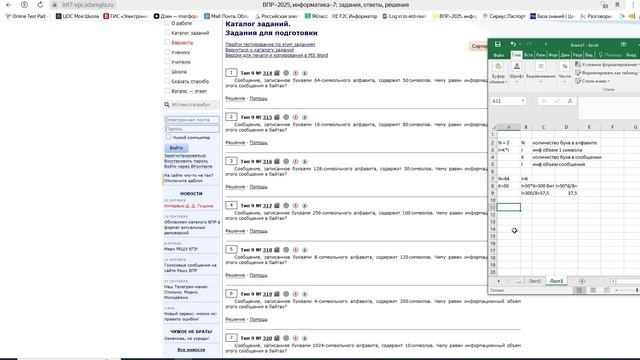Open task number 317 link
This screenshot has height=360, width=640.
(x=267, y=206)
